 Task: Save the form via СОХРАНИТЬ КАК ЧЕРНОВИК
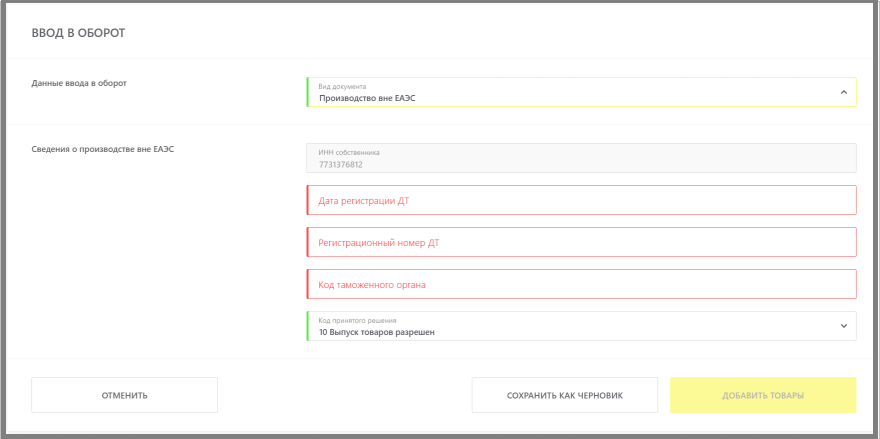pos(565,395)
